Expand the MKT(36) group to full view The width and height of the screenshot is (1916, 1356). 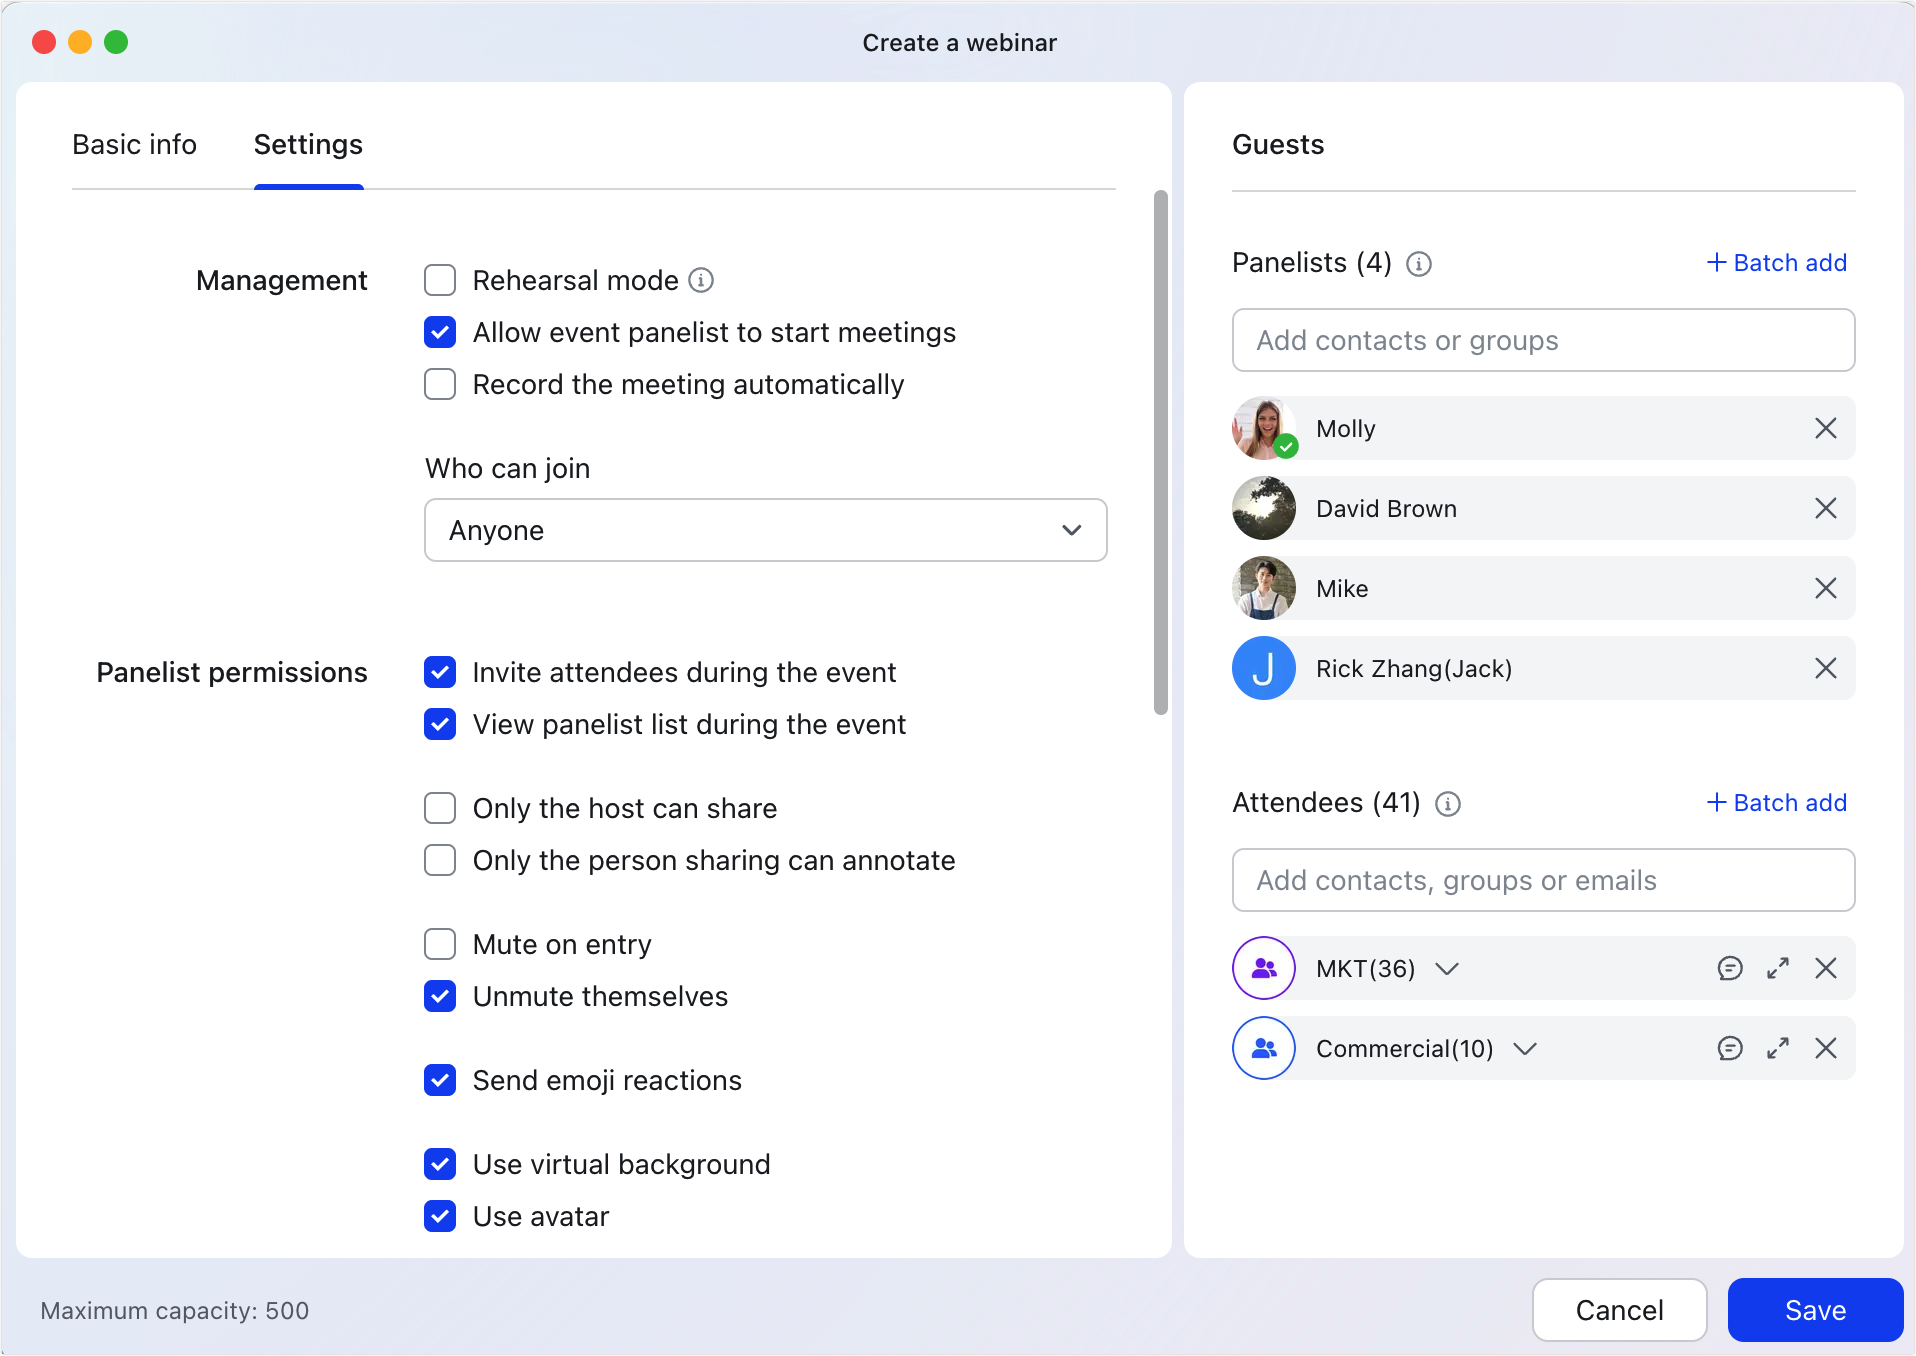(1778, 968)
